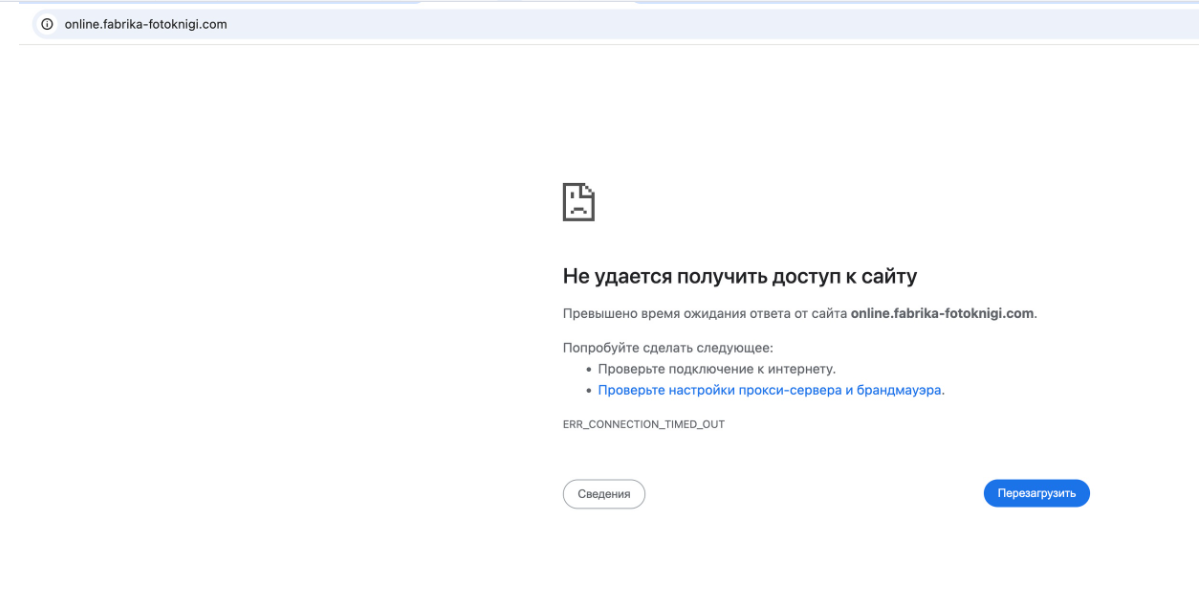Click the Попробуйте сделать следующее line
This screenshot has height=595, width=1199.
point(668,348)
